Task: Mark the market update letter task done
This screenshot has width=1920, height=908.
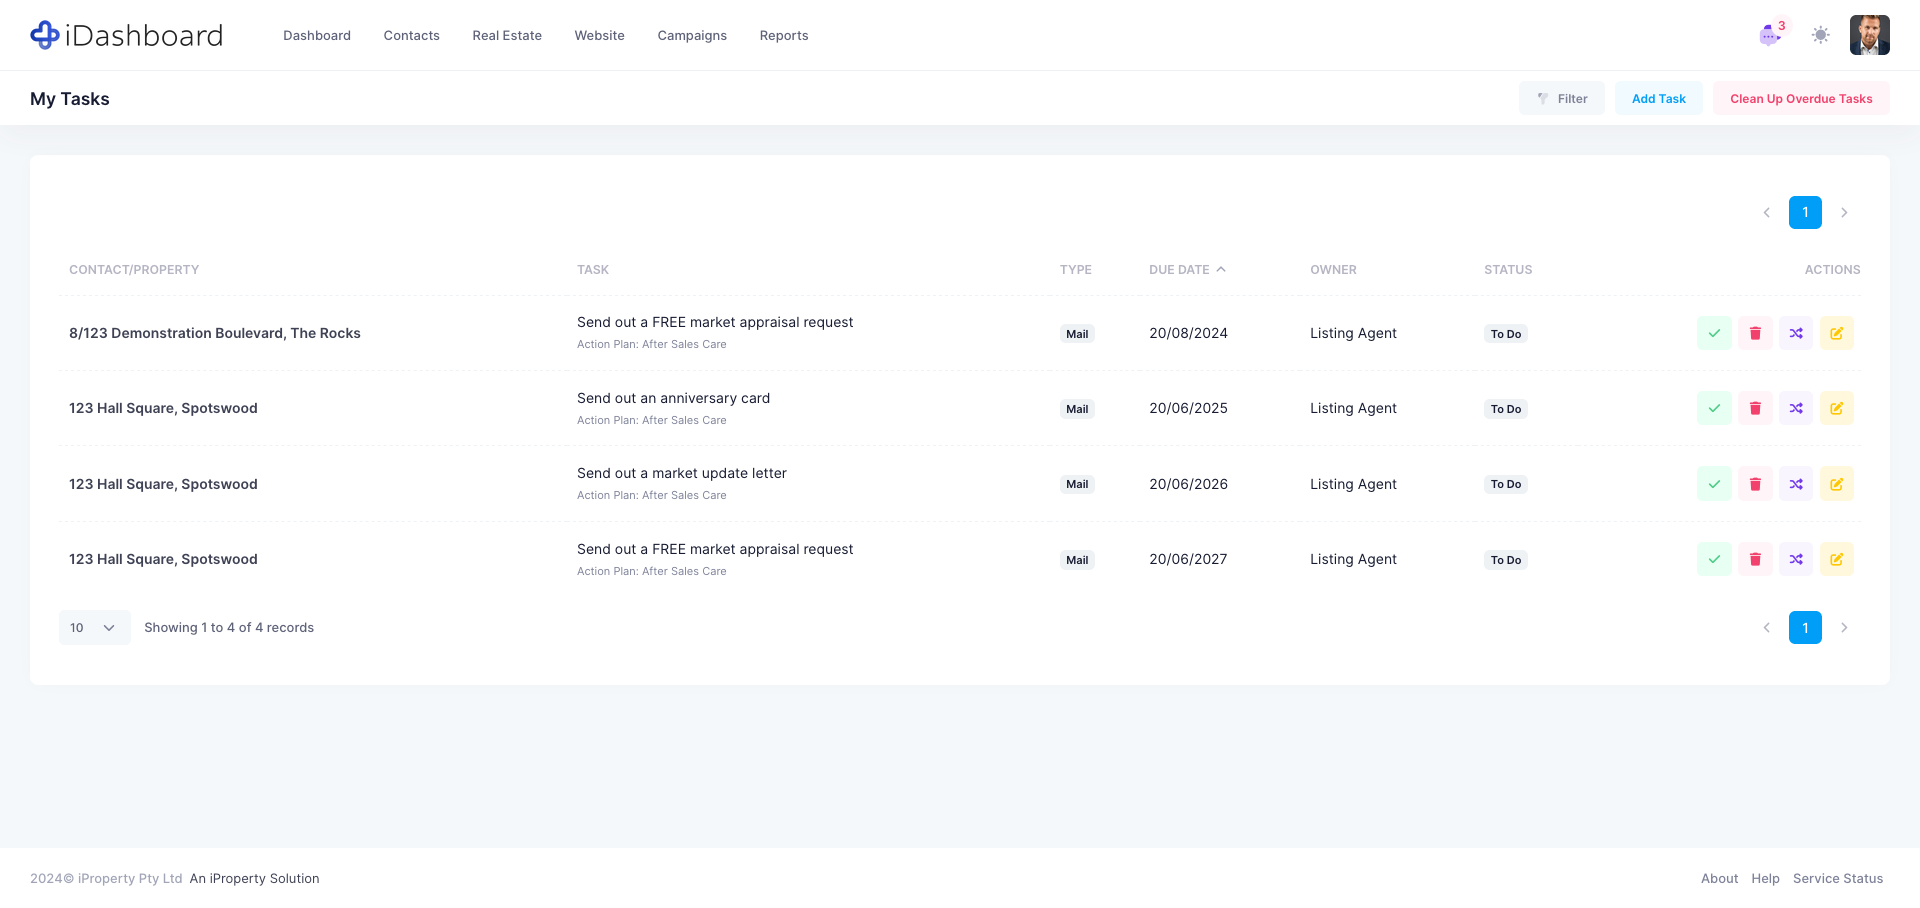Action: [x=1714, y=484]
